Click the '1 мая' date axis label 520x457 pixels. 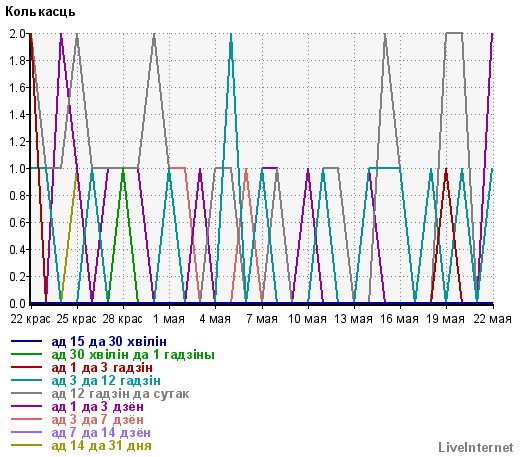(169, 319)
